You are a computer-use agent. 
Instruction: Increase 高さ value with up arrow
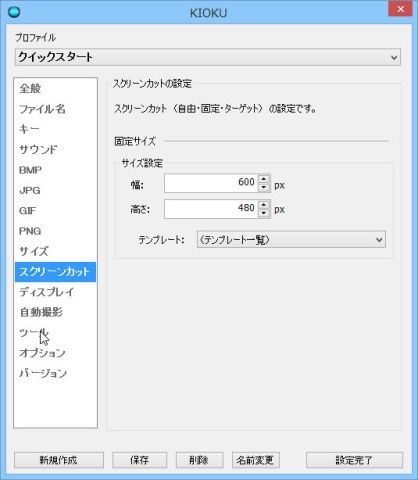tap(264, 205)
